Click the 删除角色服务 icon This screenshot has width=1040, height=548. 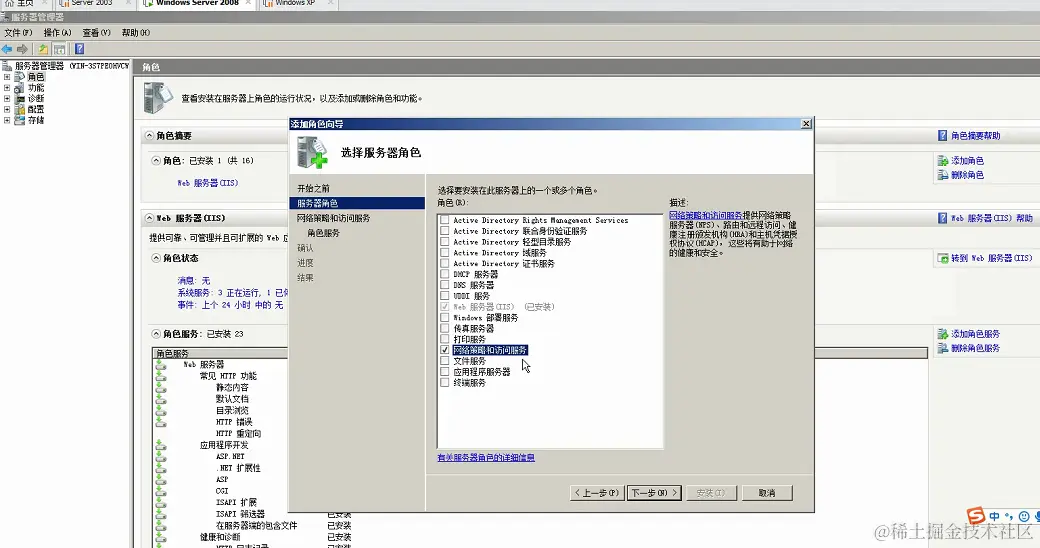click(942, 348)
